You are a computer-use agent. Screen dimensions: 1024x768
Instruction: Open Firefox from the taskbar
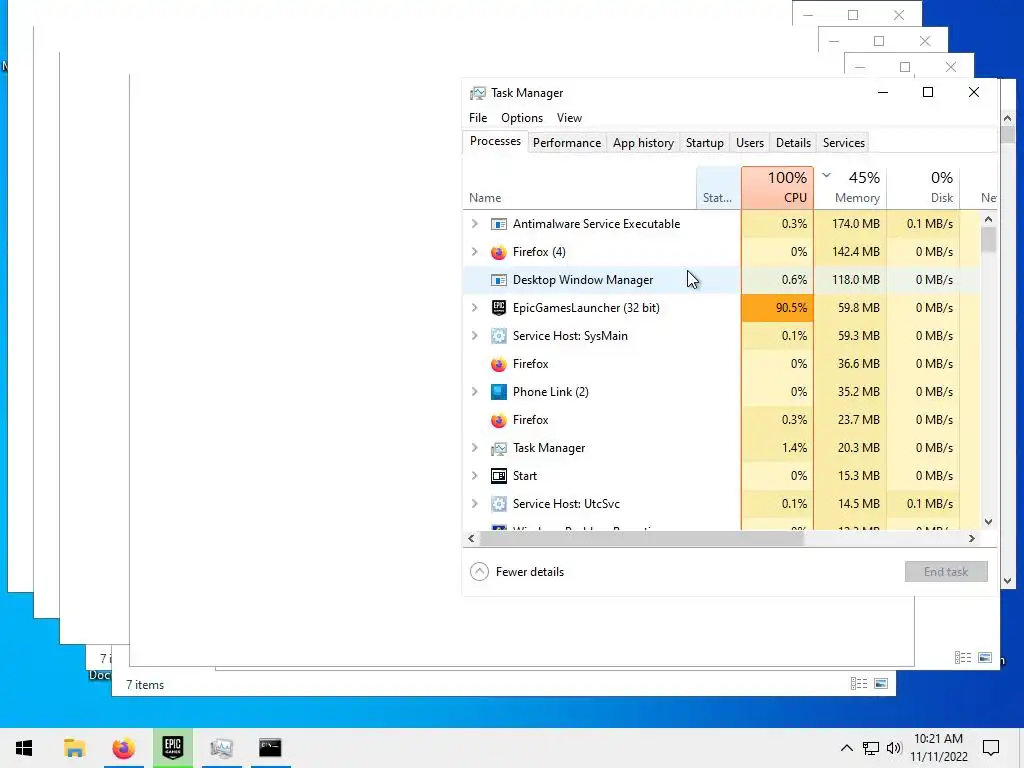(x=123, y=748)
